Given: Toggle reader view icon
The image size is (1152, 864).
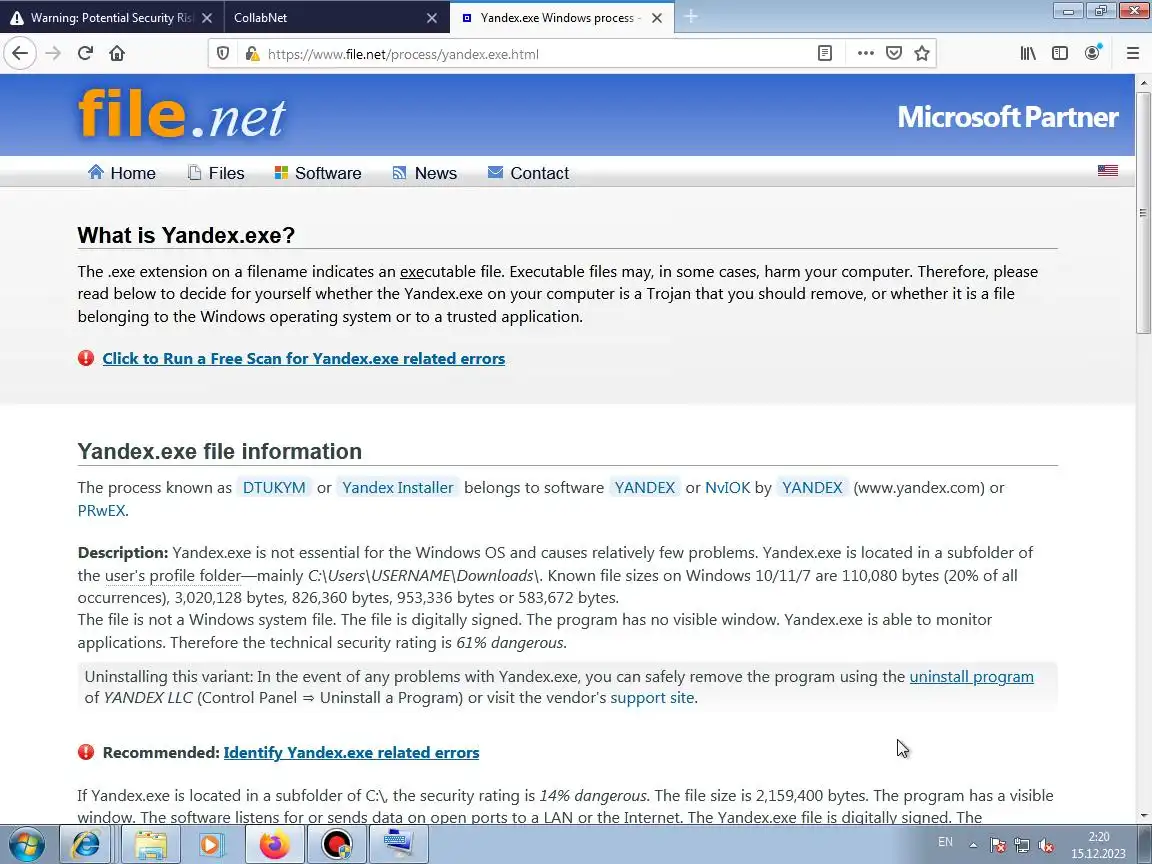Looking at the screenshot, I should 825,53.
